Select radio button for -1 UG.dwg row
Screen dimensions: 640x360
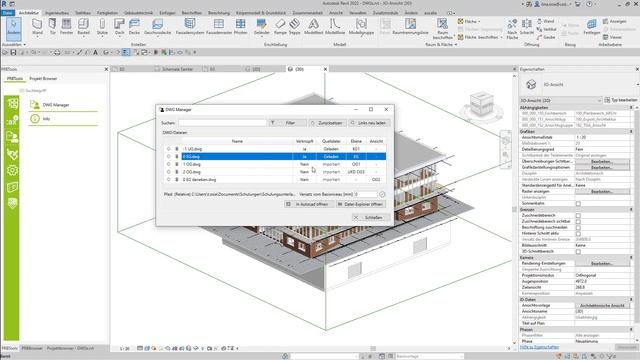pos(168,149)
